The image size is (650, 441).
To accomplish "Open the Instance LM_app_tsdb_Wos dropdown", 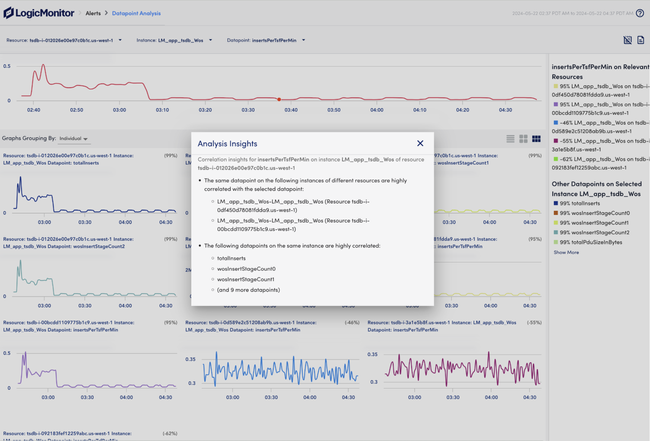I will (174, 40).
